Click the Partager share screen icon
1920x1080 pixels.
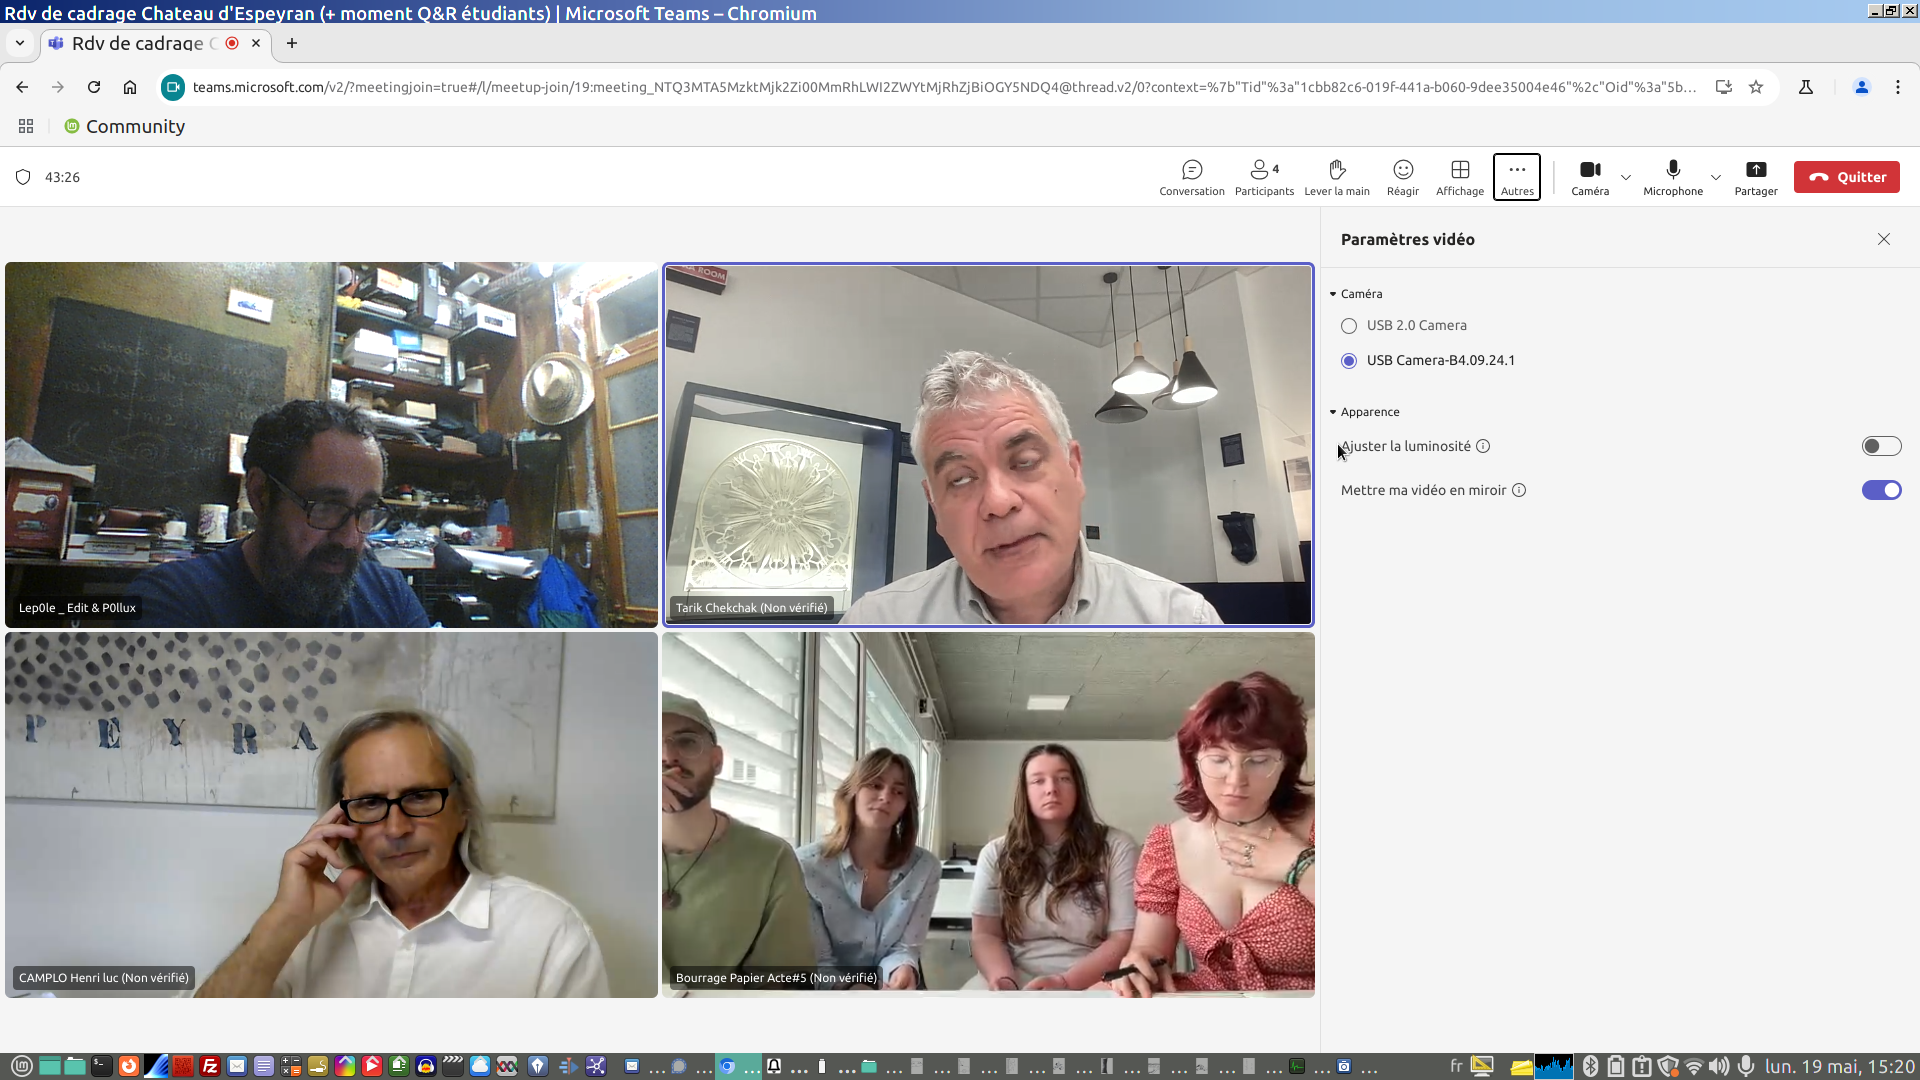pyautogui.click(x=1756, y=177)
